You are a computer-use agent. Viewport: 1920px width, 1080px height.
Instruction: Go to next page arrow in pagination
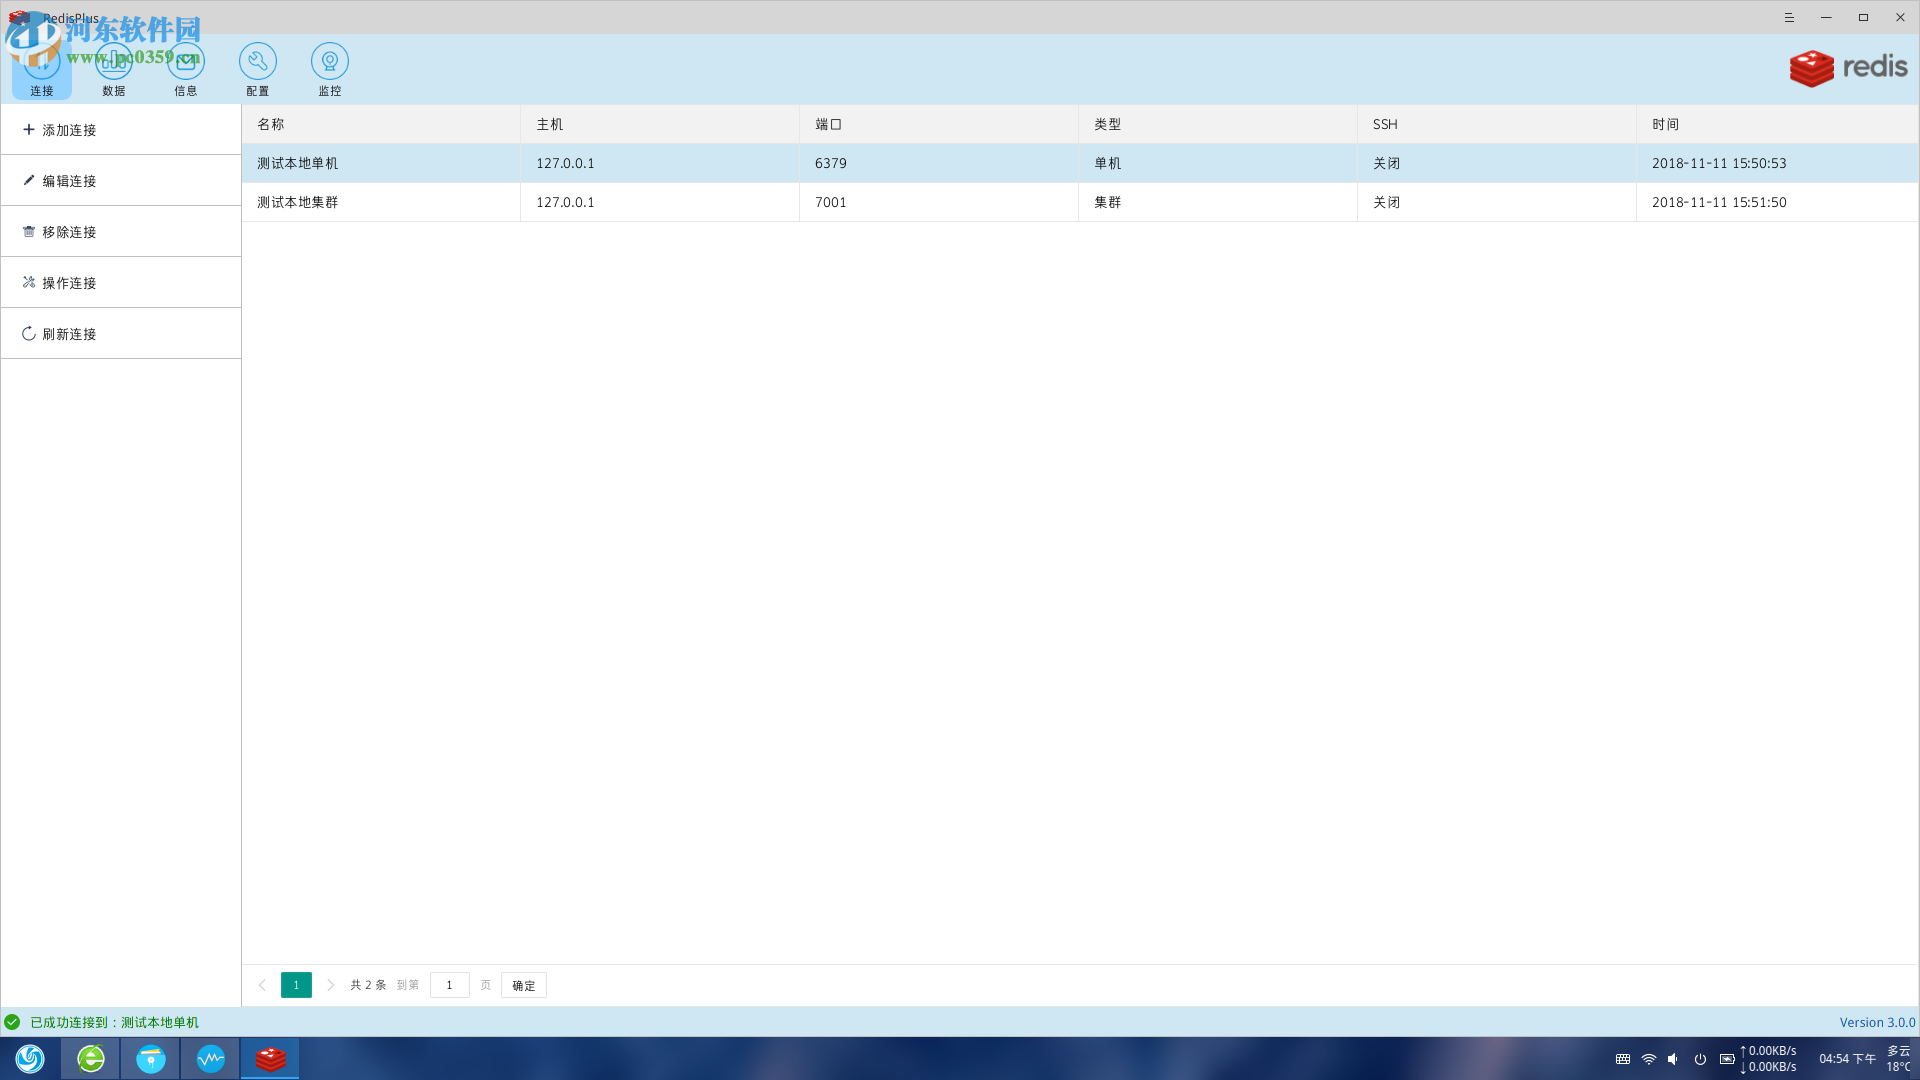pyautogui.click(x=331, y=985)
